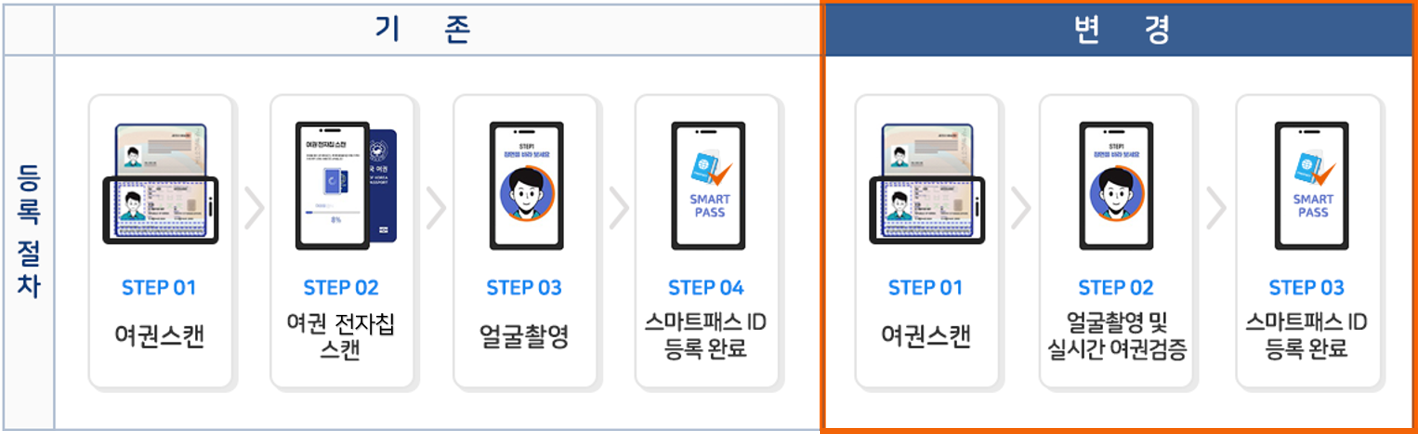This screenshot has height=434, width=1418.
Task: Click the chevron between 기존 STEP 02 and STEP 03
Action: tap(435, 208)
